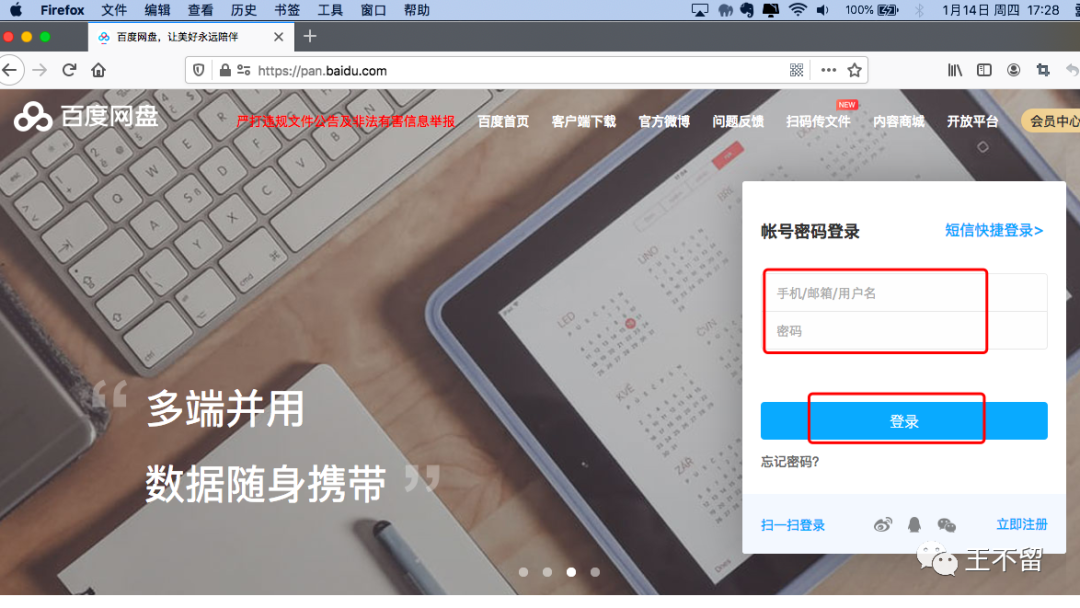Focus the 密码 password field
Screen dimensions: 1080x608
904,331
